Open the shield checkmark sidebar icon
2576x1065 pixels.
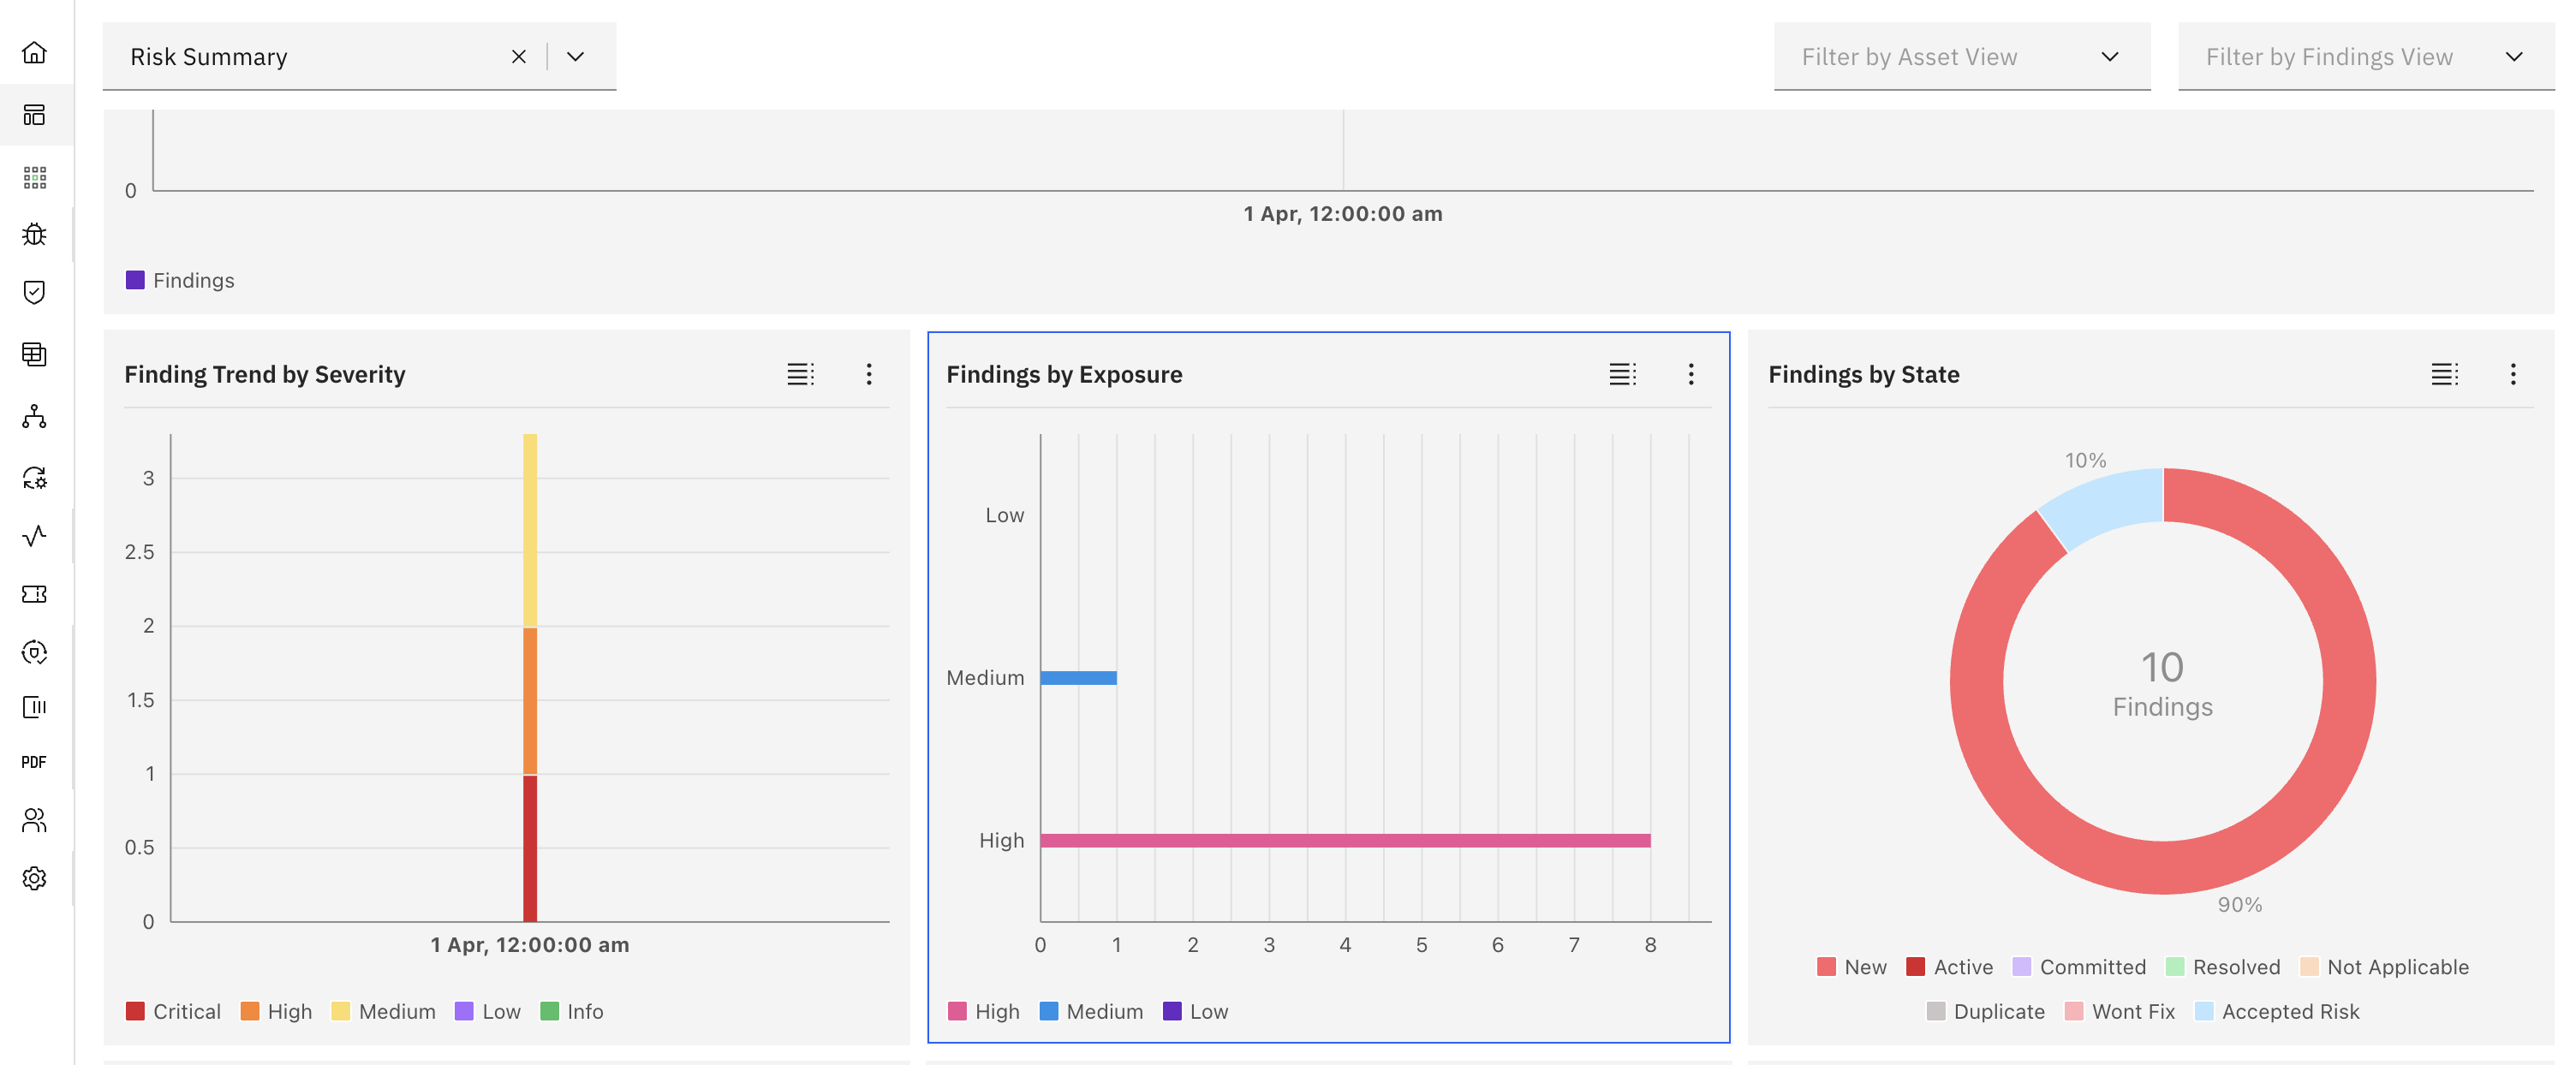pyautogui.click(x=34, y=292)
